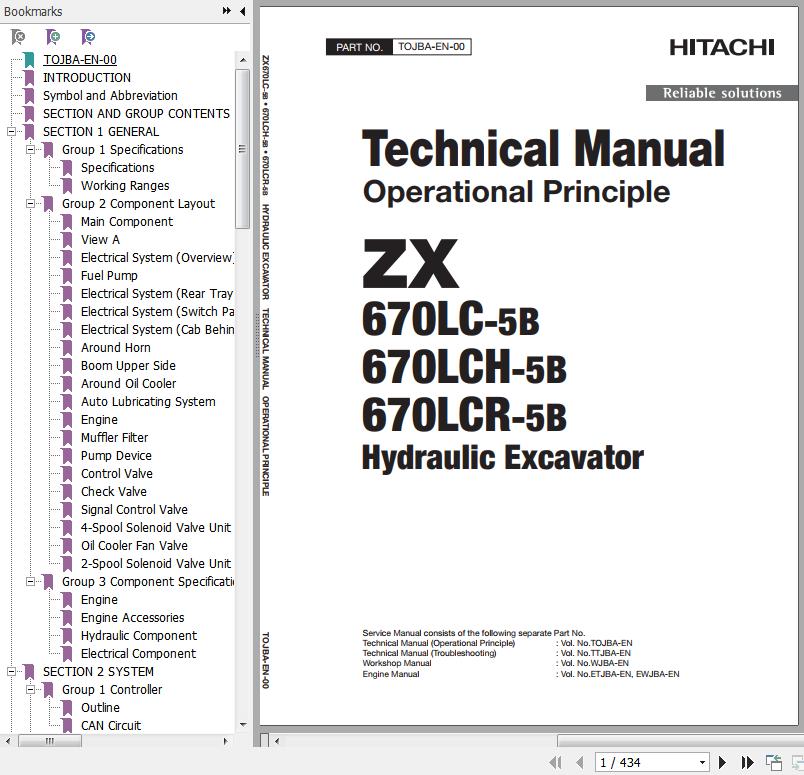Open Auto Lubricating System bookmark

click(x=148, y=402)
